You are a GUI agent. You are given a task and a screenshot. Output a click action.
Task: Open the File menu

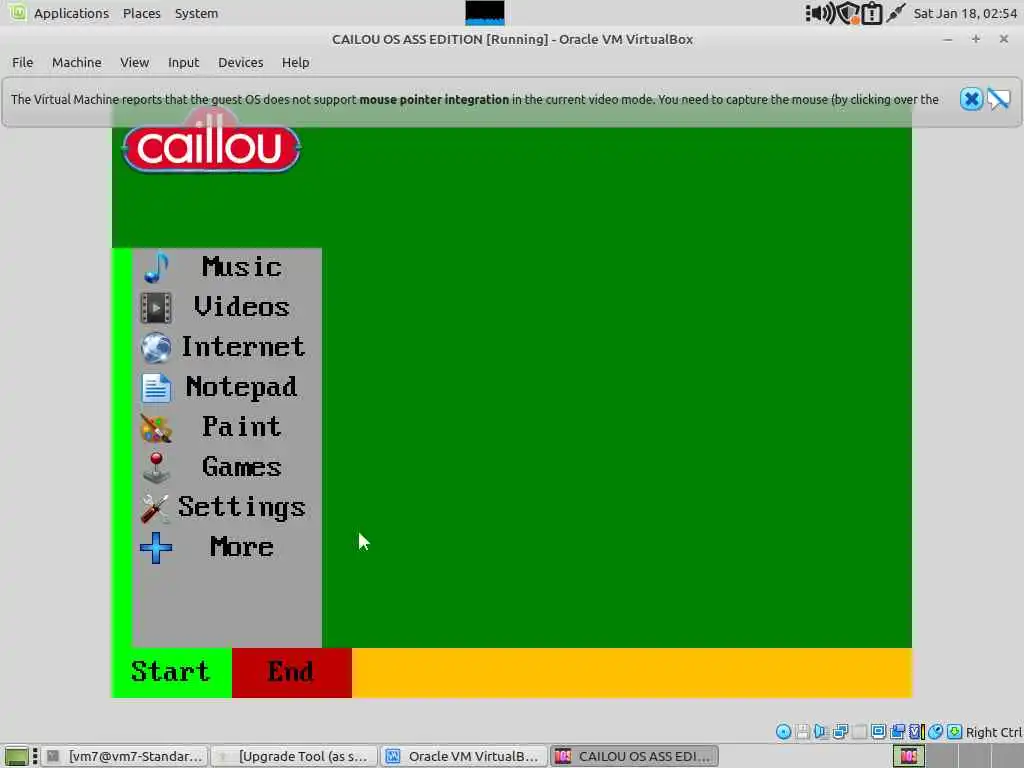[x=22, y=63]
